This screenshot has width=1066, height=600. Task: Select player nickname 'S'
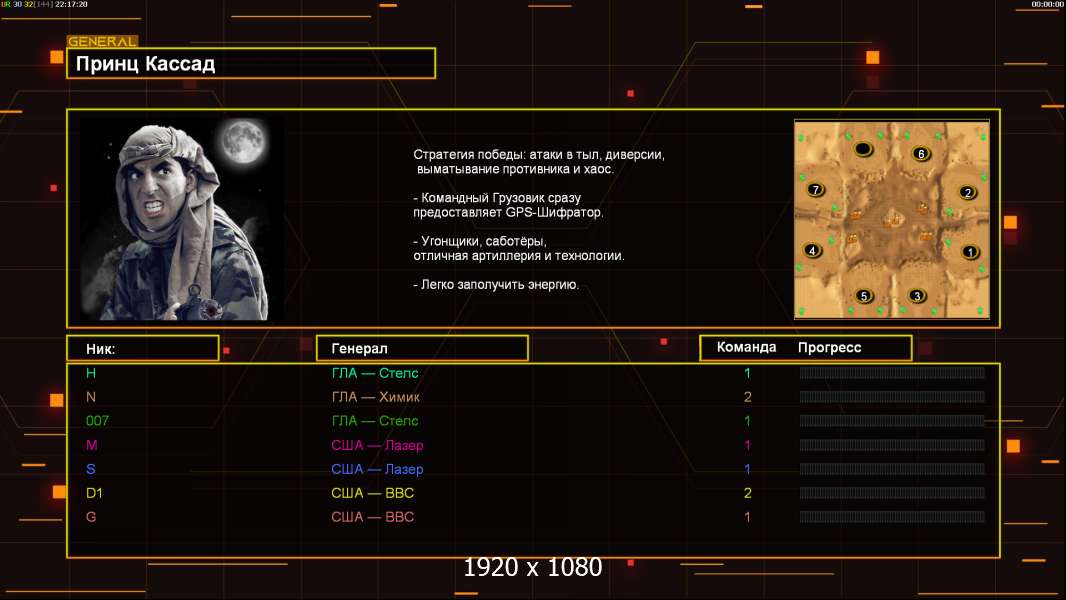click(x=91, y=469)
